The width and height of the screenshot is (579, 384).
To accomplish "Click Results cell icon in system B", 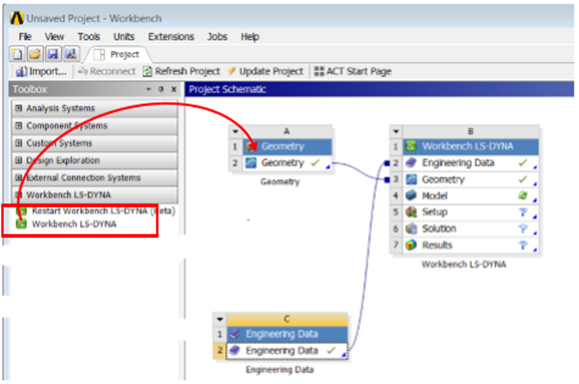I will click(411, 245).
